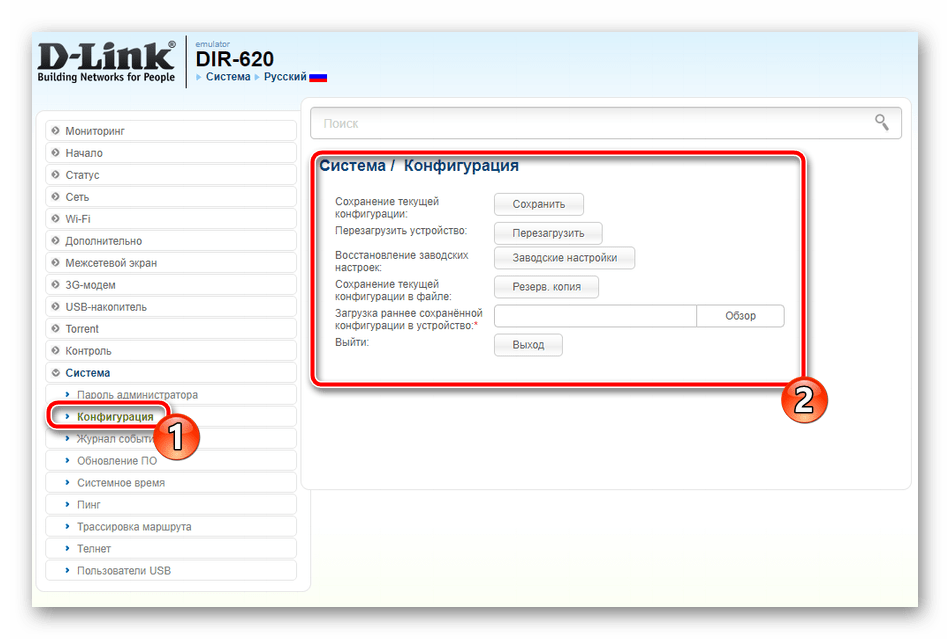Click Восстановление заводских настроек label
The height and width of the screenshot is (639, 950).
tap(402, 261)
